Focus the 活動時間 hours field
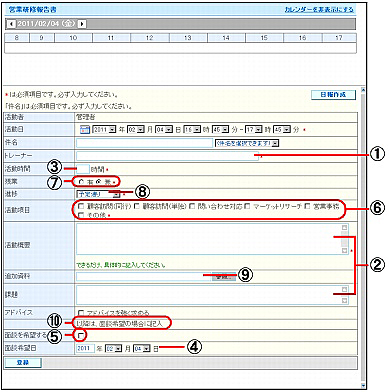The height and width of the screenshot is (392, 389). point(83,169)
